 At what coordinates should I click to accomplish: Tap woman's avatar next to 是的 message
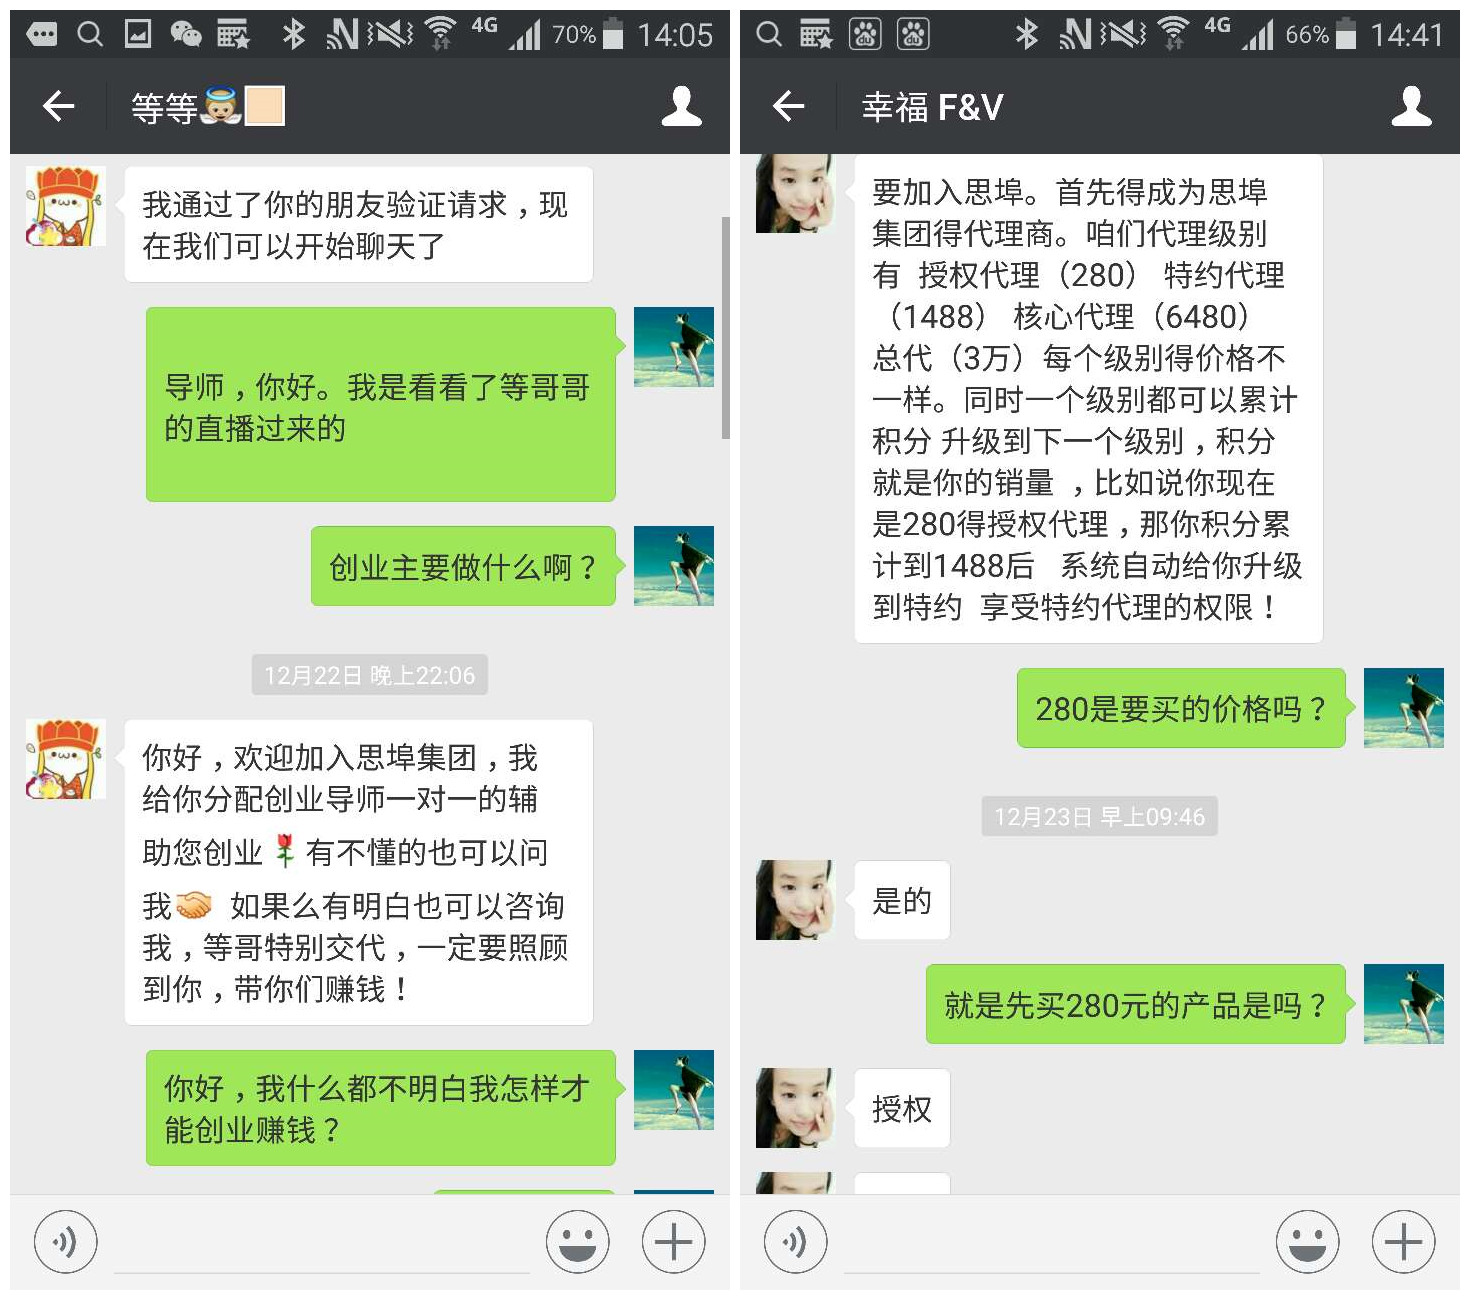pos(795,900)
